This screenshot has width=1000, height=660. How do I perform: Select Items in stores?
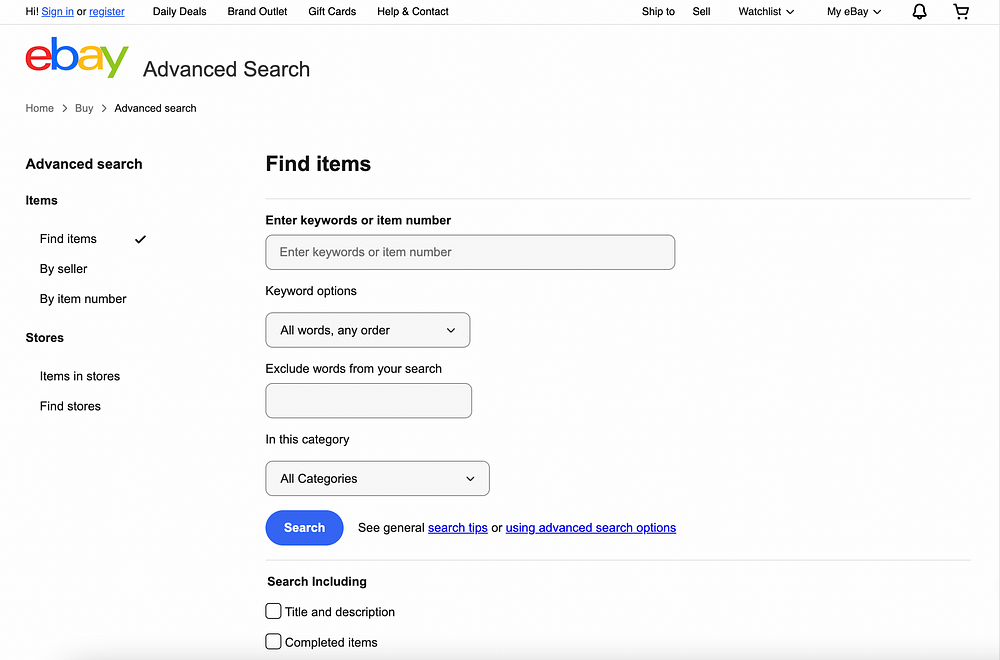tap(80, 376)
